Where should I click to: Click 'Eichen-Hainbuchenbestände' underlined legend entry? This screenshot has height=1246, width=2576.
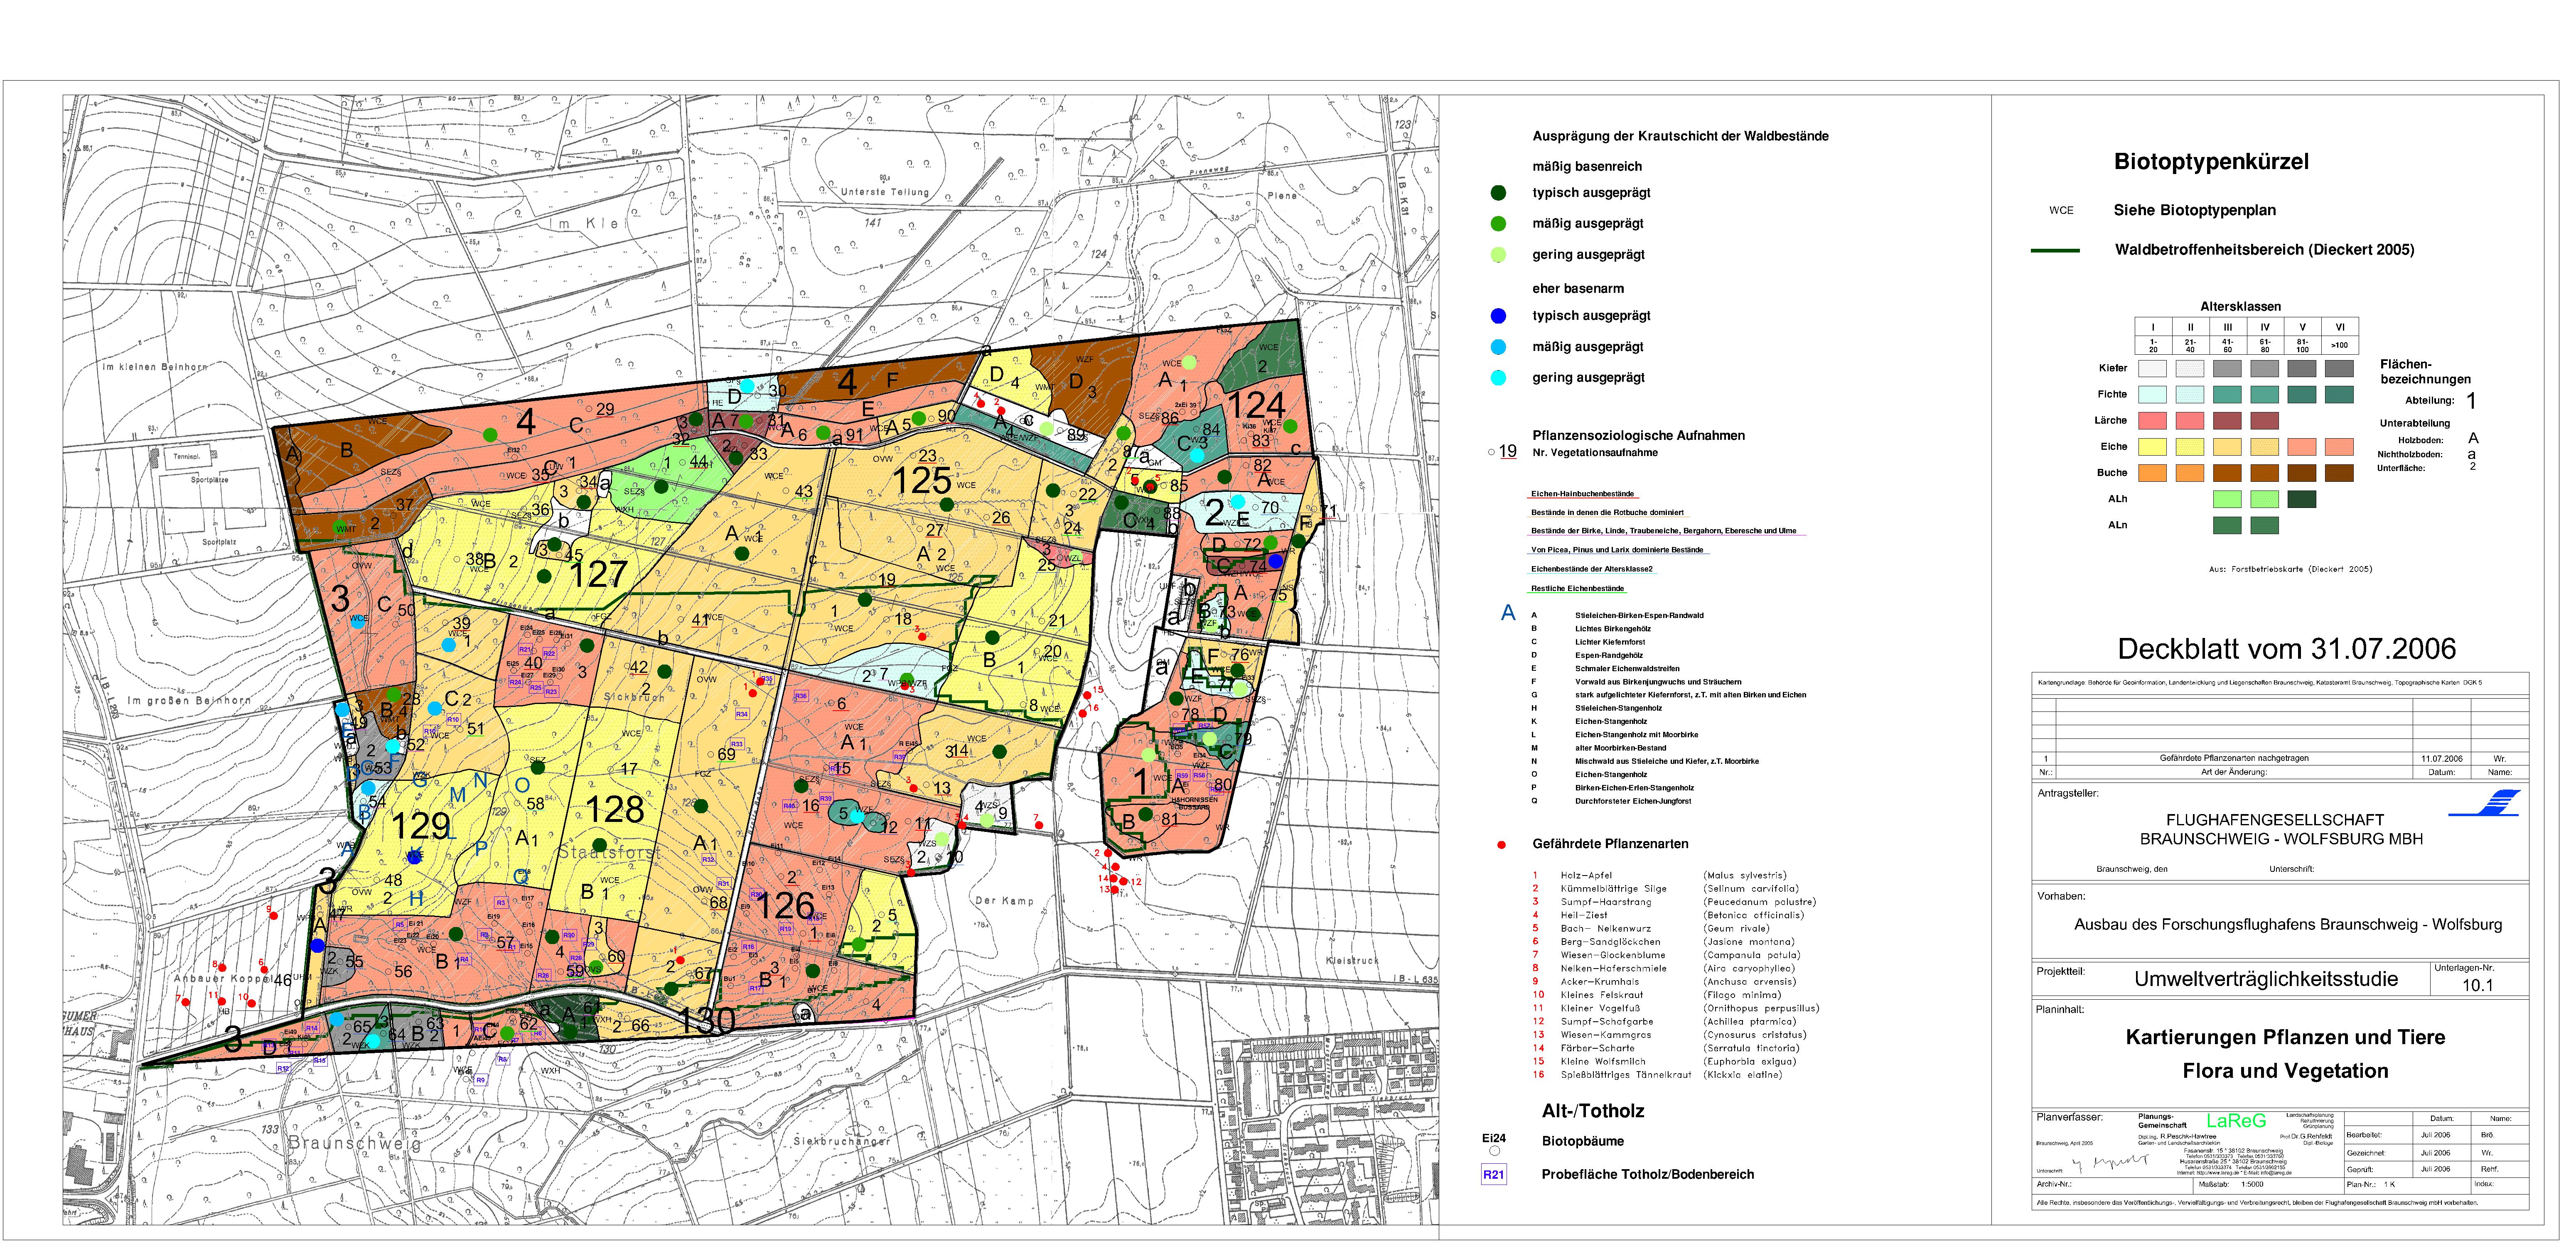1582,494
